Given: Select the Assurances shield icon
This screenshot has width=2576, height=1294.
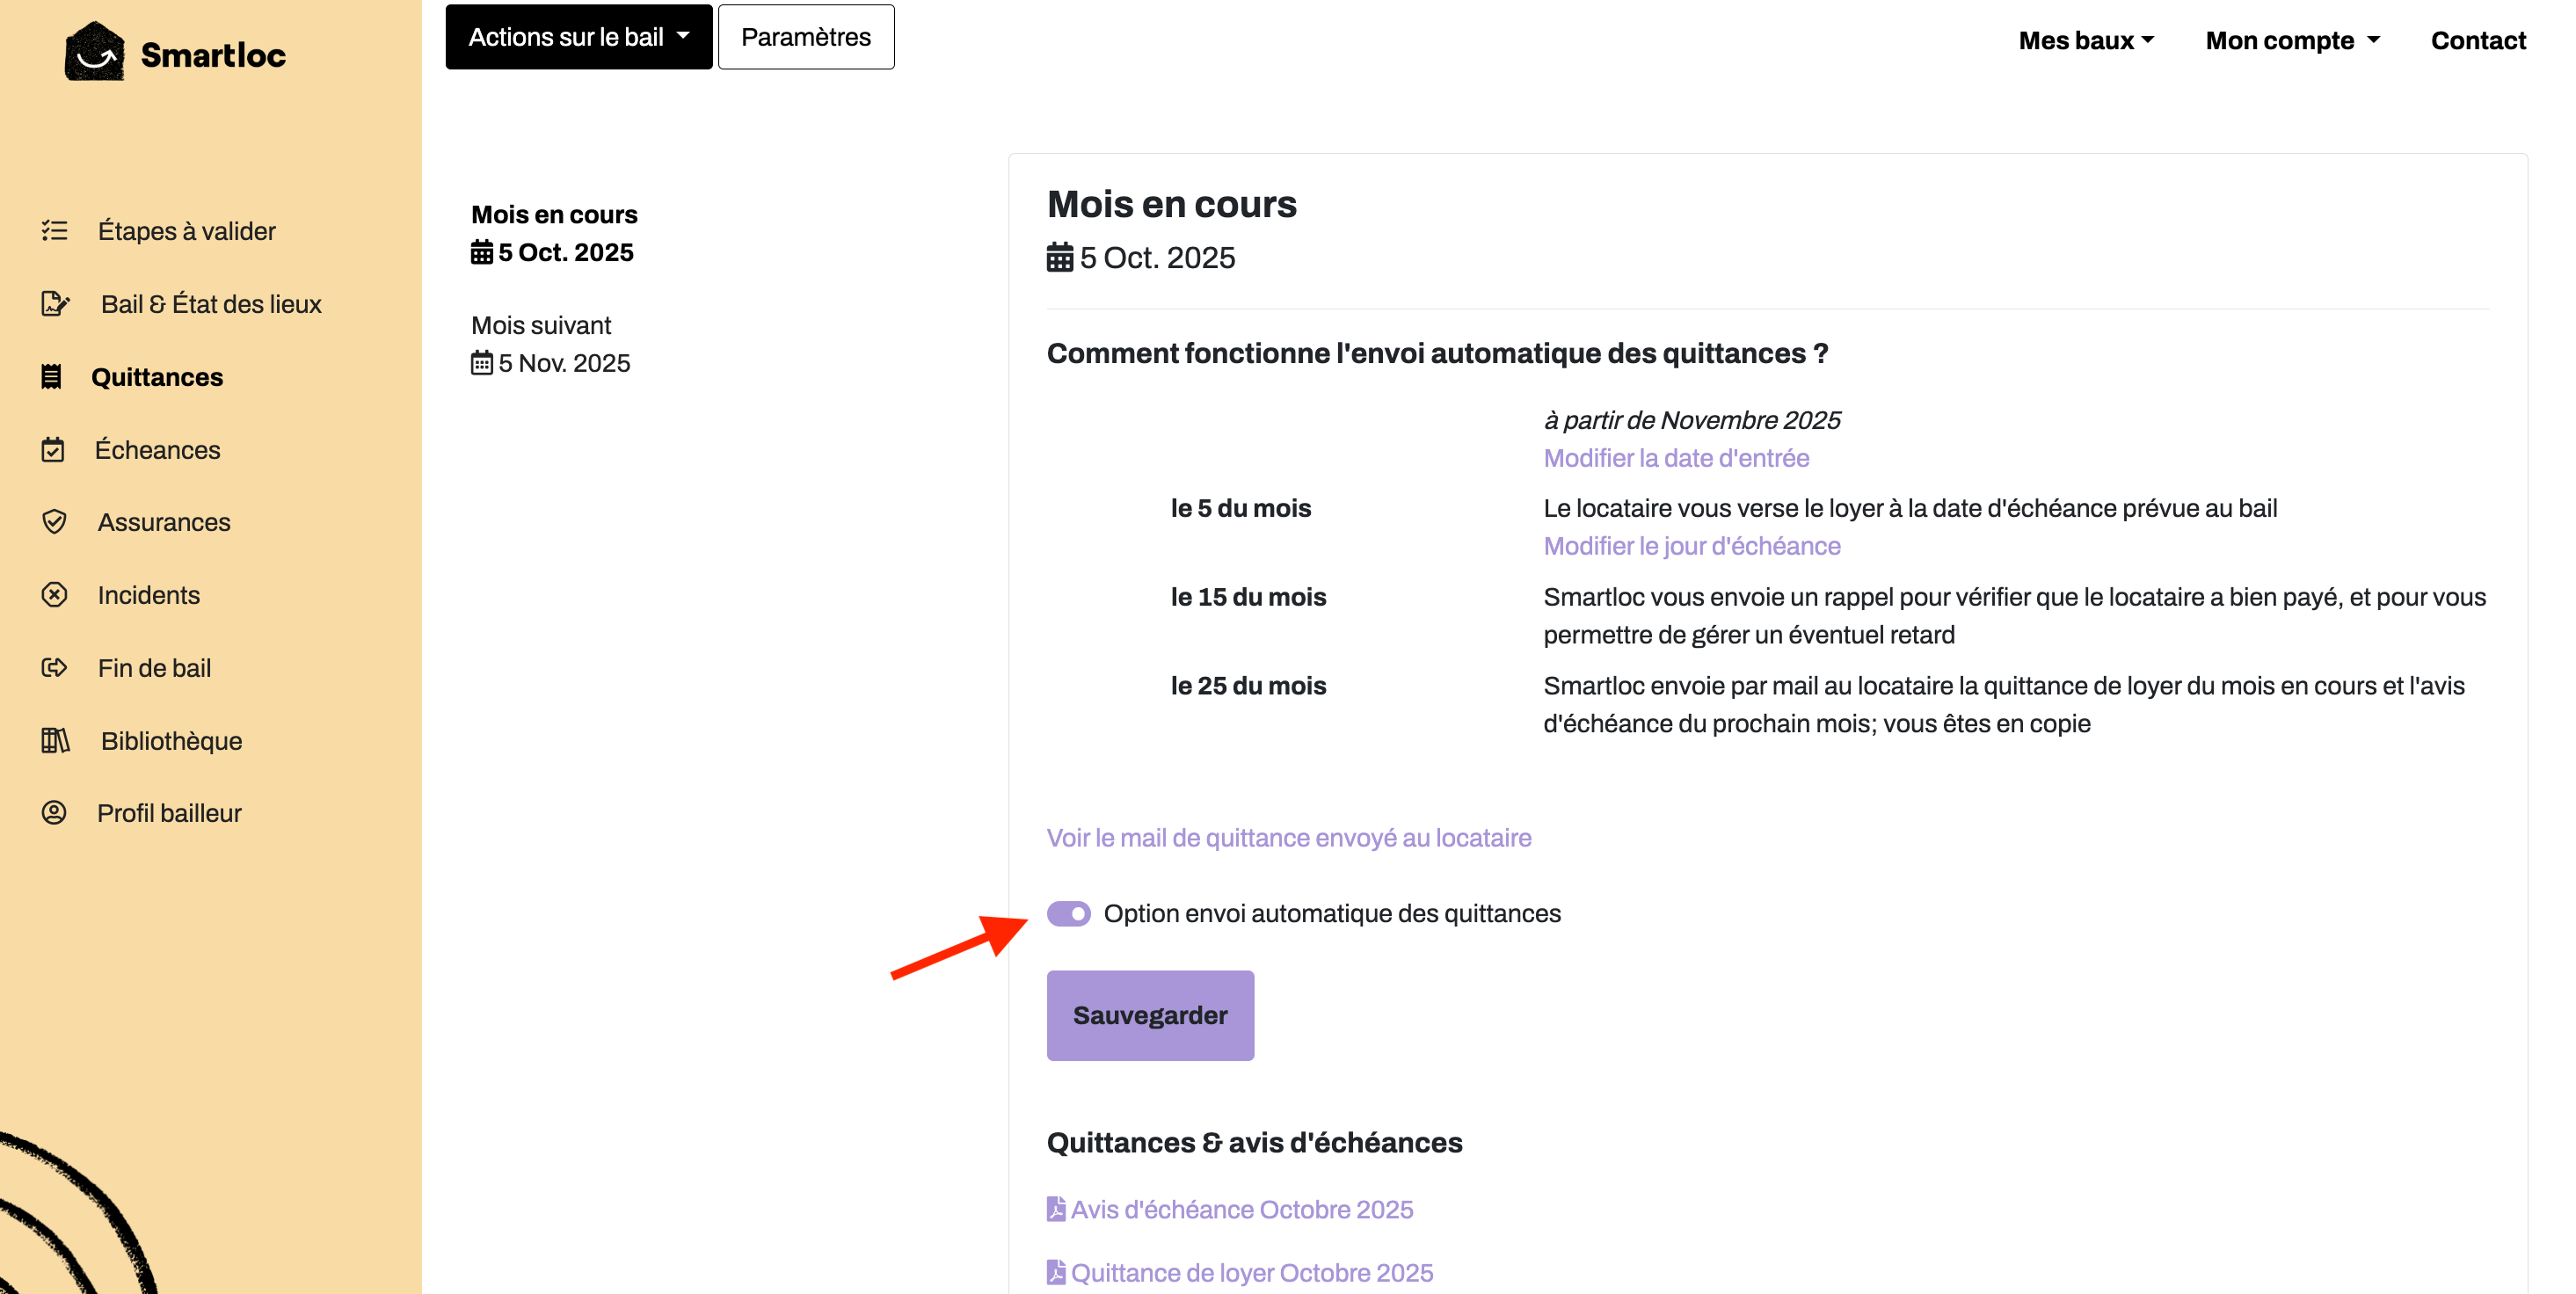Looking at the screenshot, I should tap(55, 521).
